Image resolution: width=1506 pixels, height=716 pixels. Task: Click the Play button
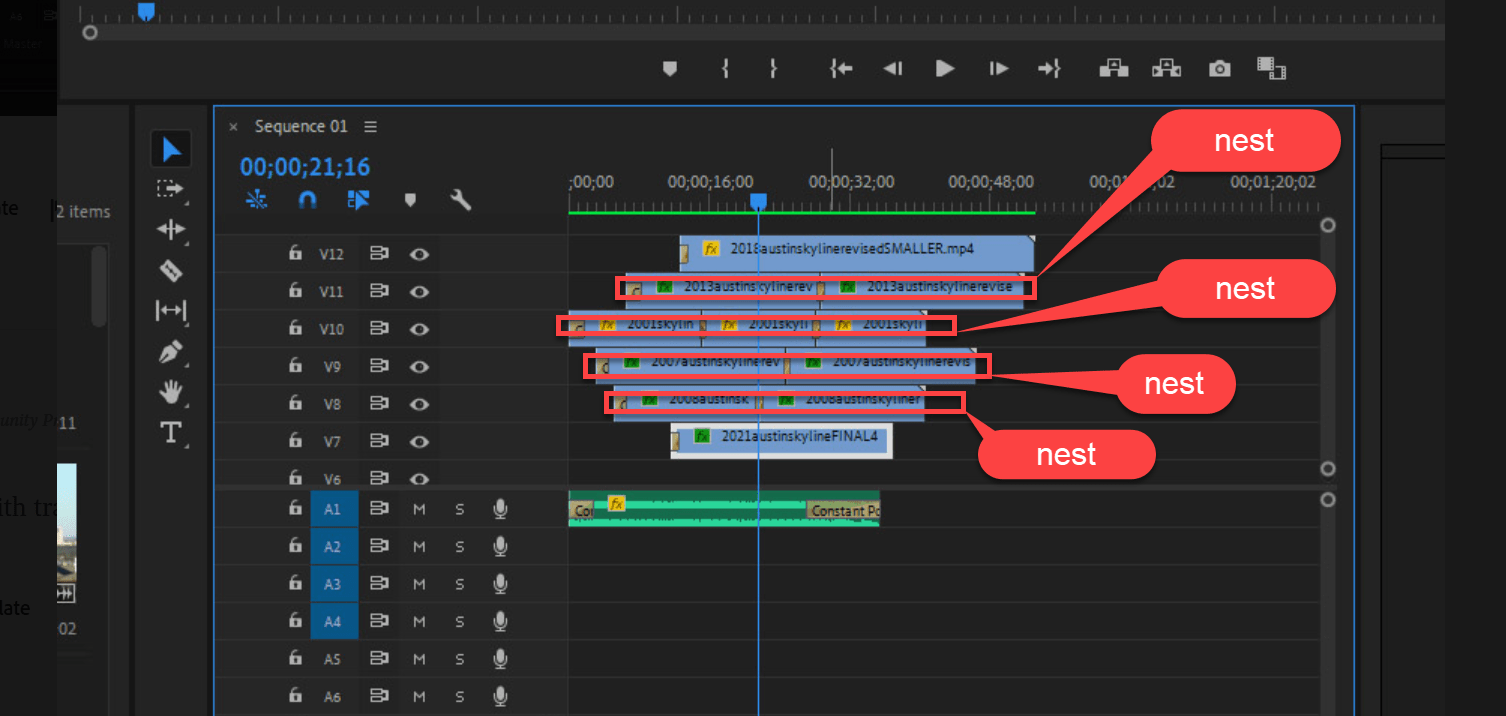coord(944,68)
